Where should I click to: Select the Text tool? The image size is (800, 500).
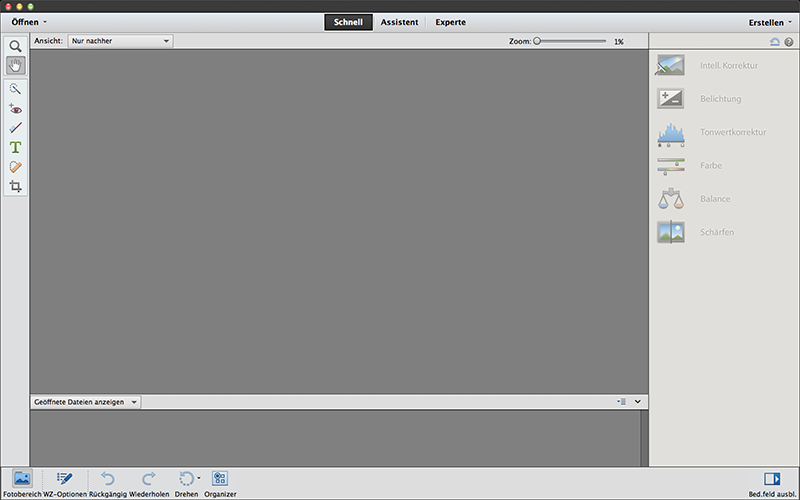[x=15, y=147]
